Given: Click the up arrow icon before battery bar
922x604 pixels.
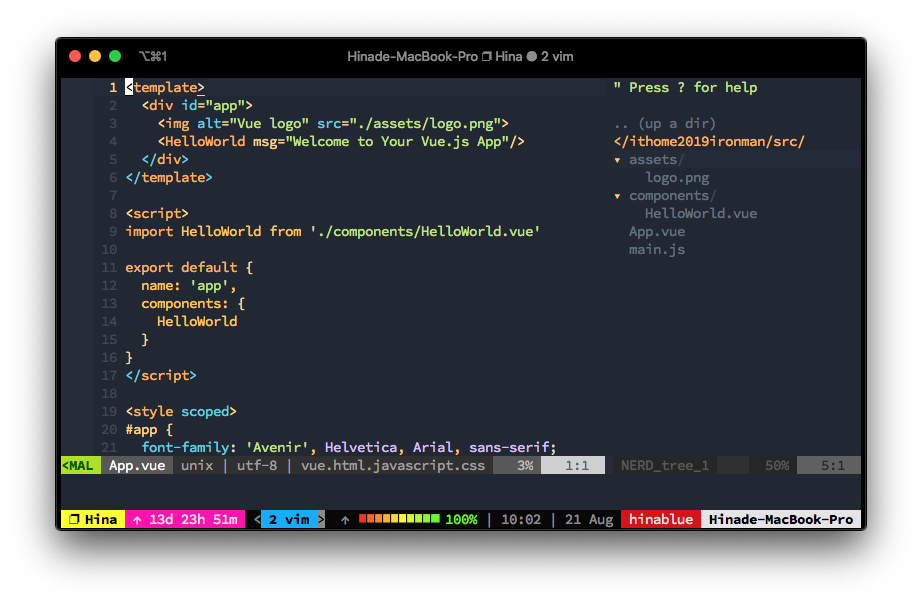Looking at the screenshot, I should tap(345, 520).
